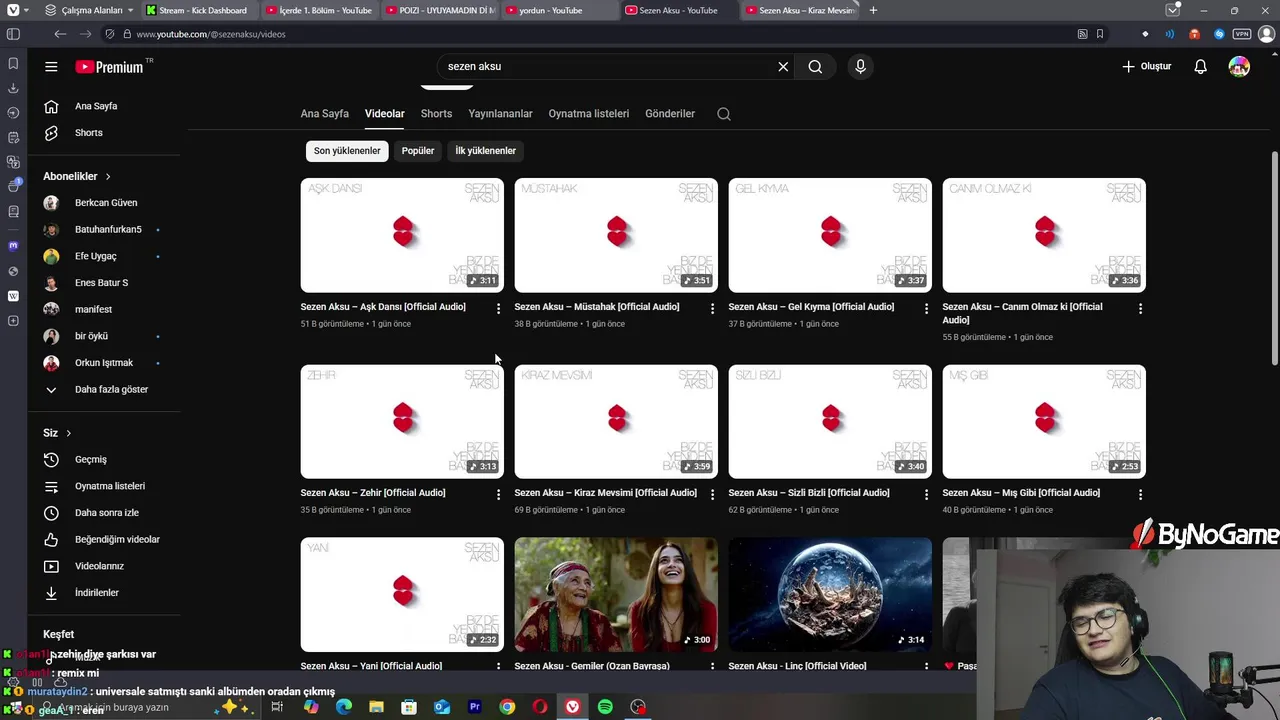Toggle the VPN button in toolbar
Viewport: 1280px width, 720px height.
(1242, 34)
